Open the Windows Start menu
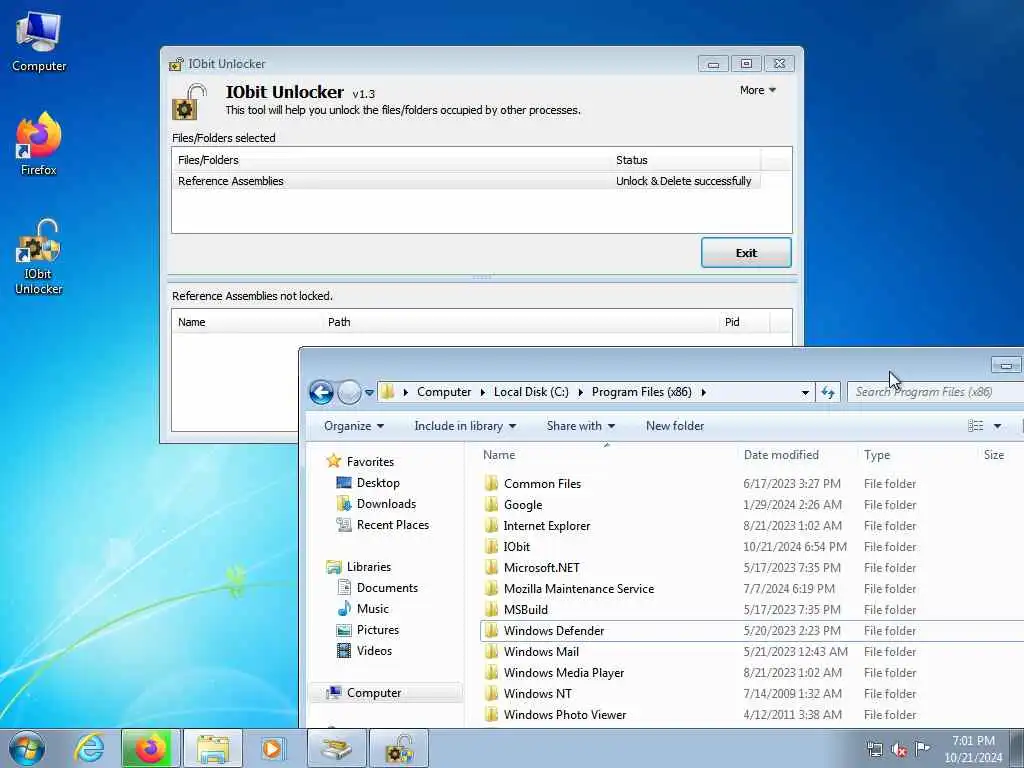This screenshot has height=768, width=1024. 26,748
